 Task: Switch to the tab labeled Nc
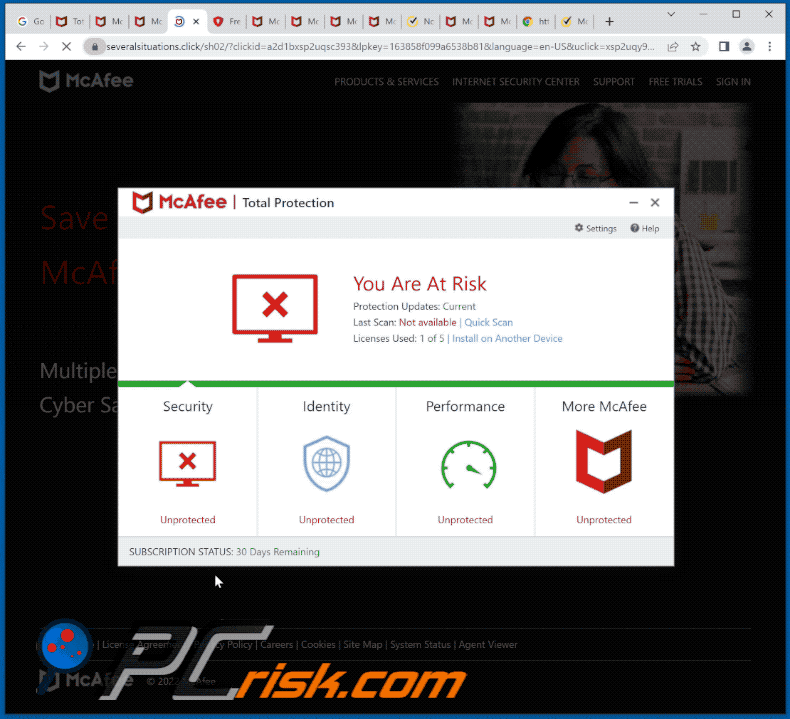[421, 21]
